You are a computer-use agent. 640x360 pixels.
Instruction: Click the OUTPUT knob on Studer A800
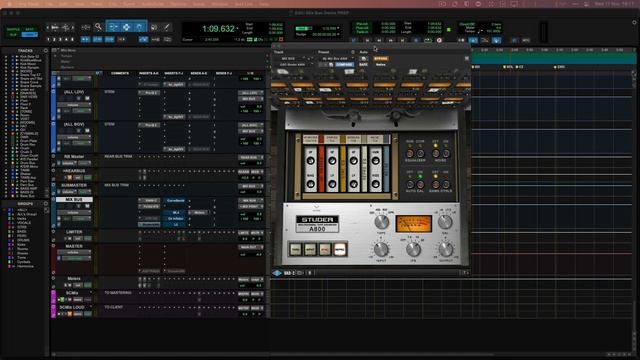(x=446, y=249)
